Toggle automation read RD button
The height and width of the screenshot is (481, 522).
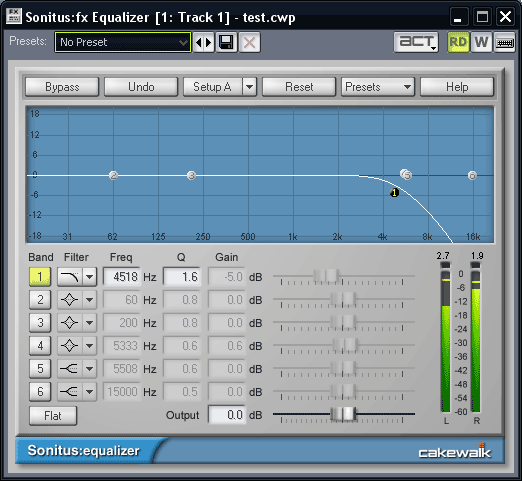click(458, 42)
